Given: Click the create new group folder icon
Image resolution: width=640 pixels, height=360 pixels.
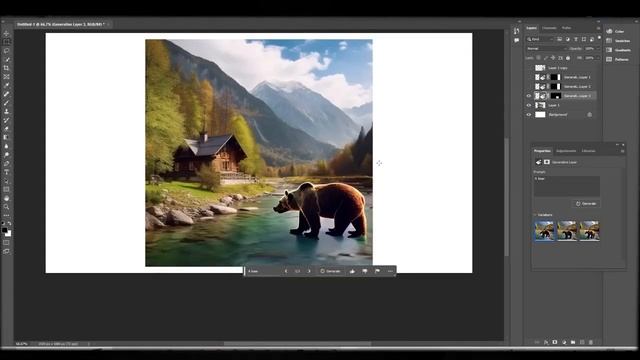Looking at the screenshot, I should 573,342.
